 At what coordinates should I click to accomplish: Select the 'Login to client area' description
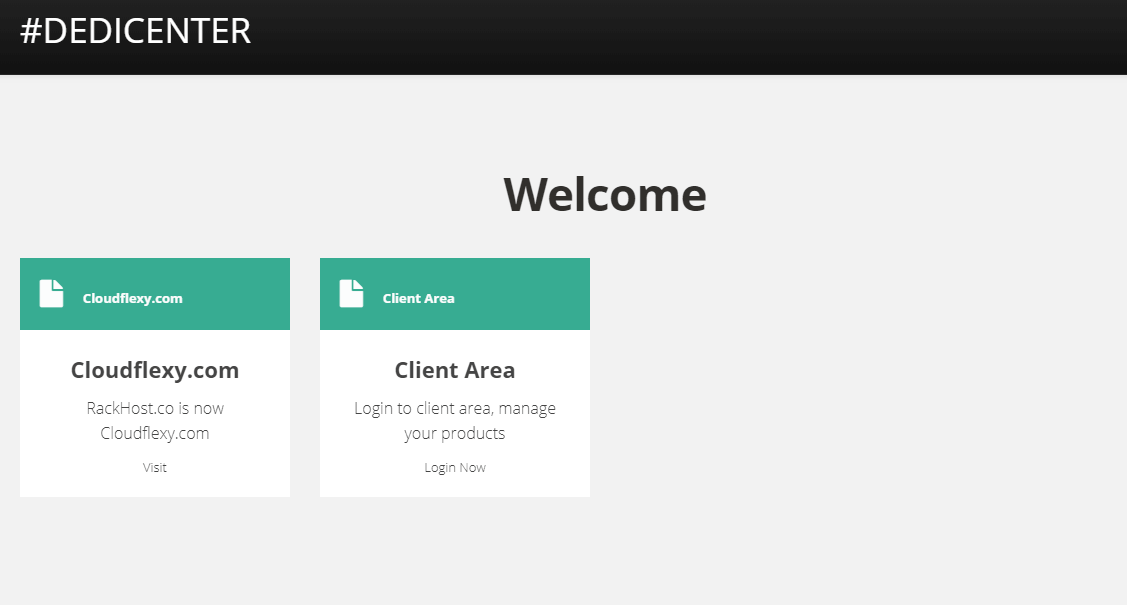(455, 420)
